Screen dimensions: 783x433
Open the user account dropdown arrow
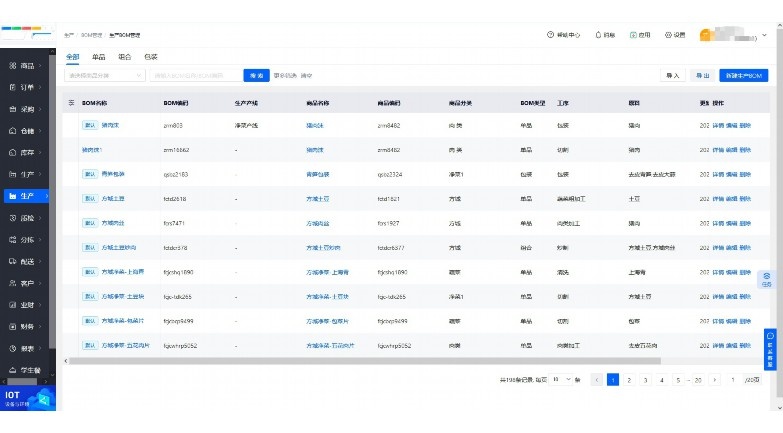[764, 35]
